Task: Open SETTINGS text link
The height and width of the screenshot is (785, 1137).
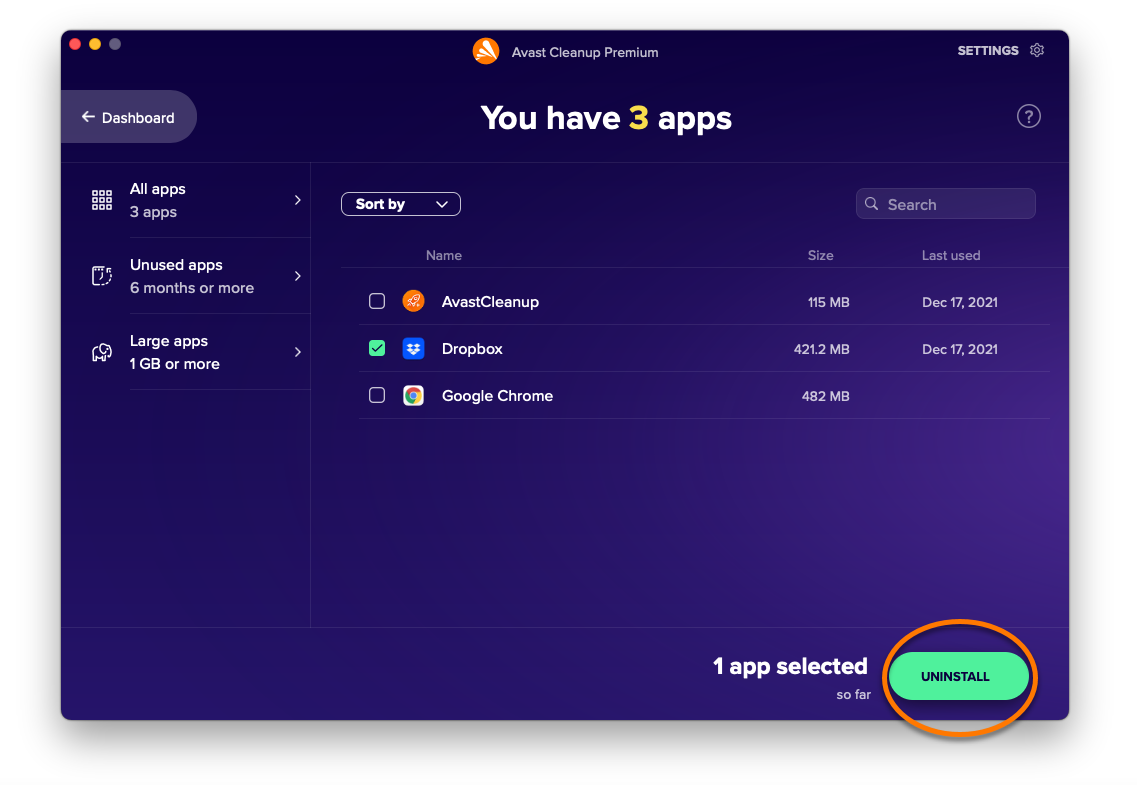Action: [988, 51]
